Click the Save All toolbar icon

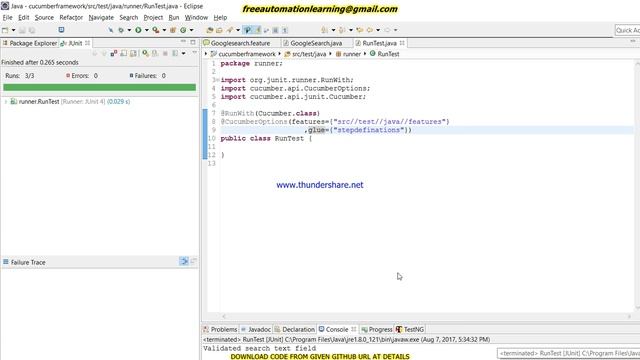[32, 30]
